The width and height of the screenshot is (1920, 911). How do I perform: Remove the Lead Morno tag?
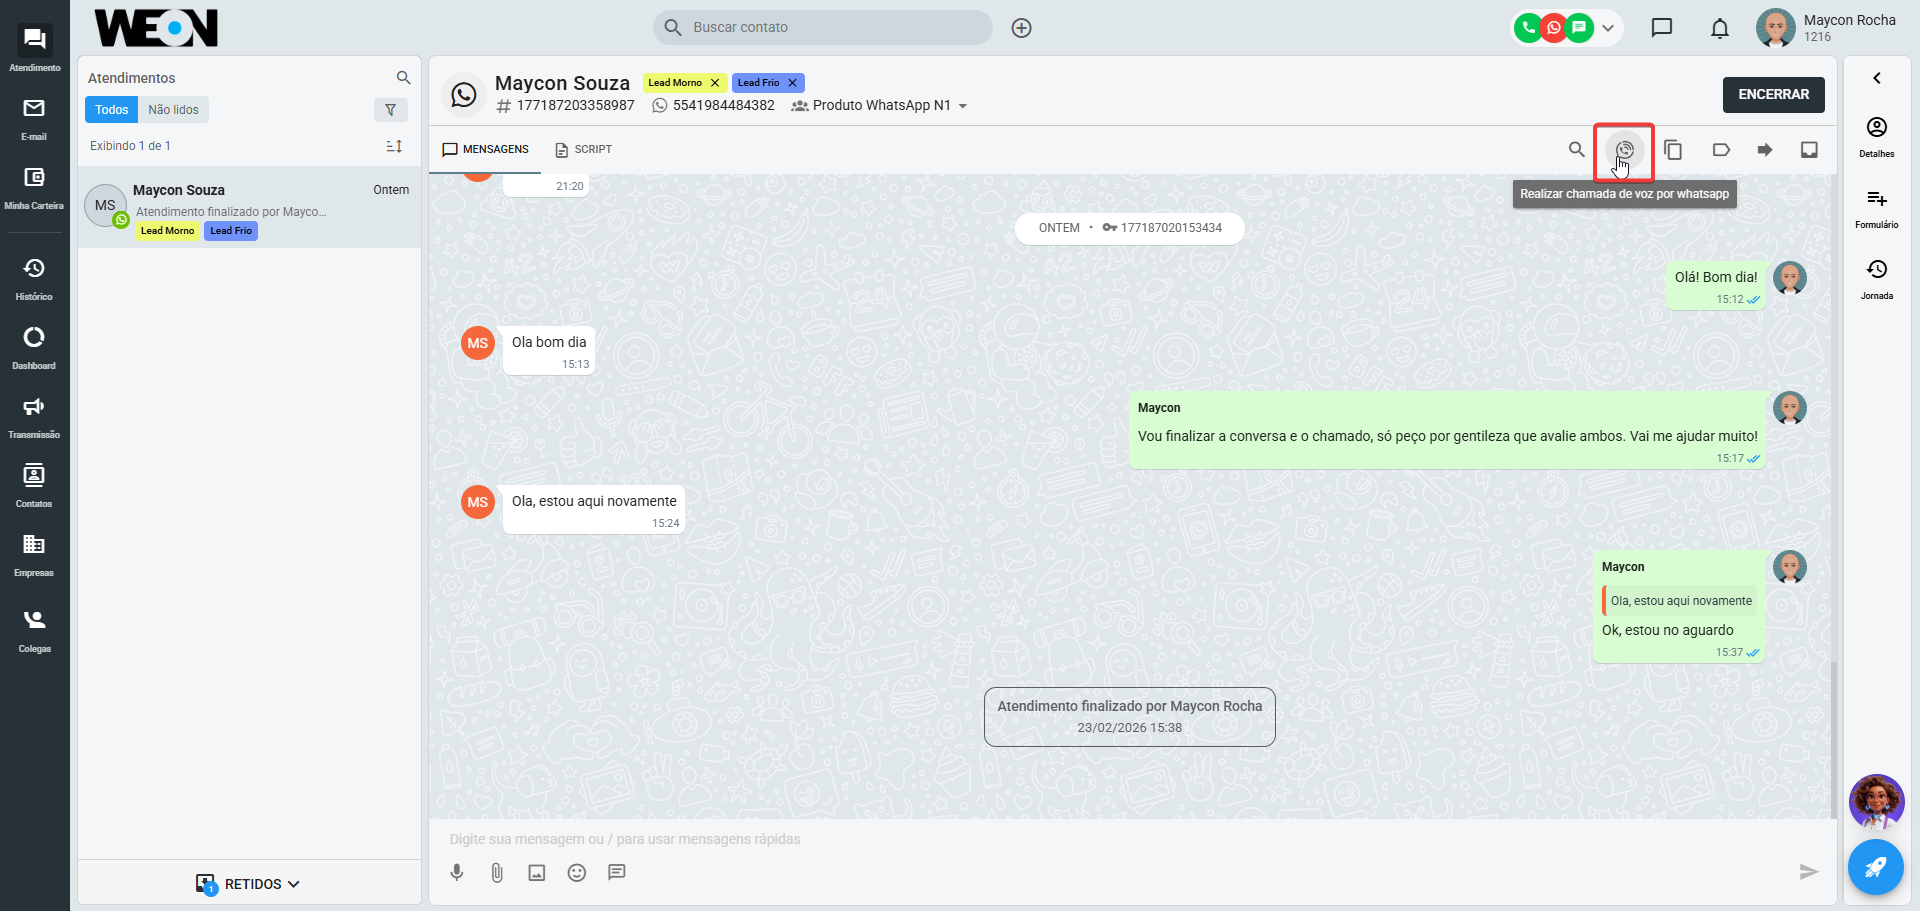pyautogui.click(x=715, y=83)
